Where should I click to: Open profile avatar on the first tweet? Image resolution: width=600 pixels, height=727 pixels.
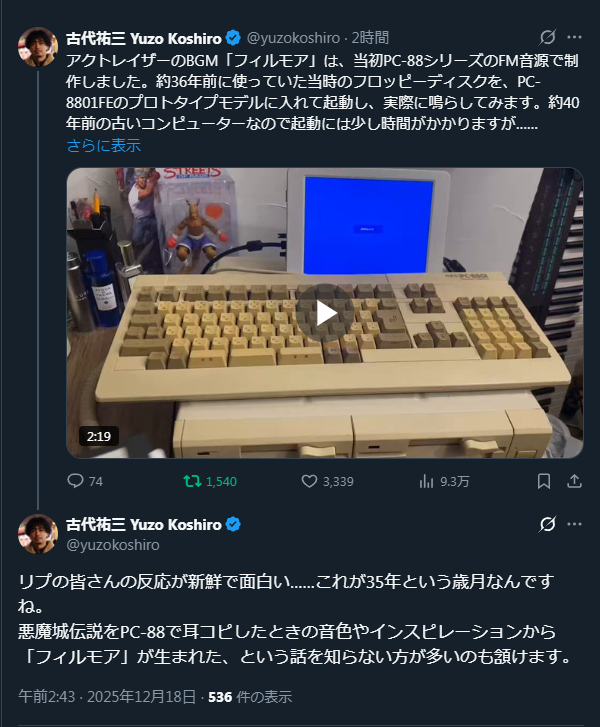pos(38,47)
